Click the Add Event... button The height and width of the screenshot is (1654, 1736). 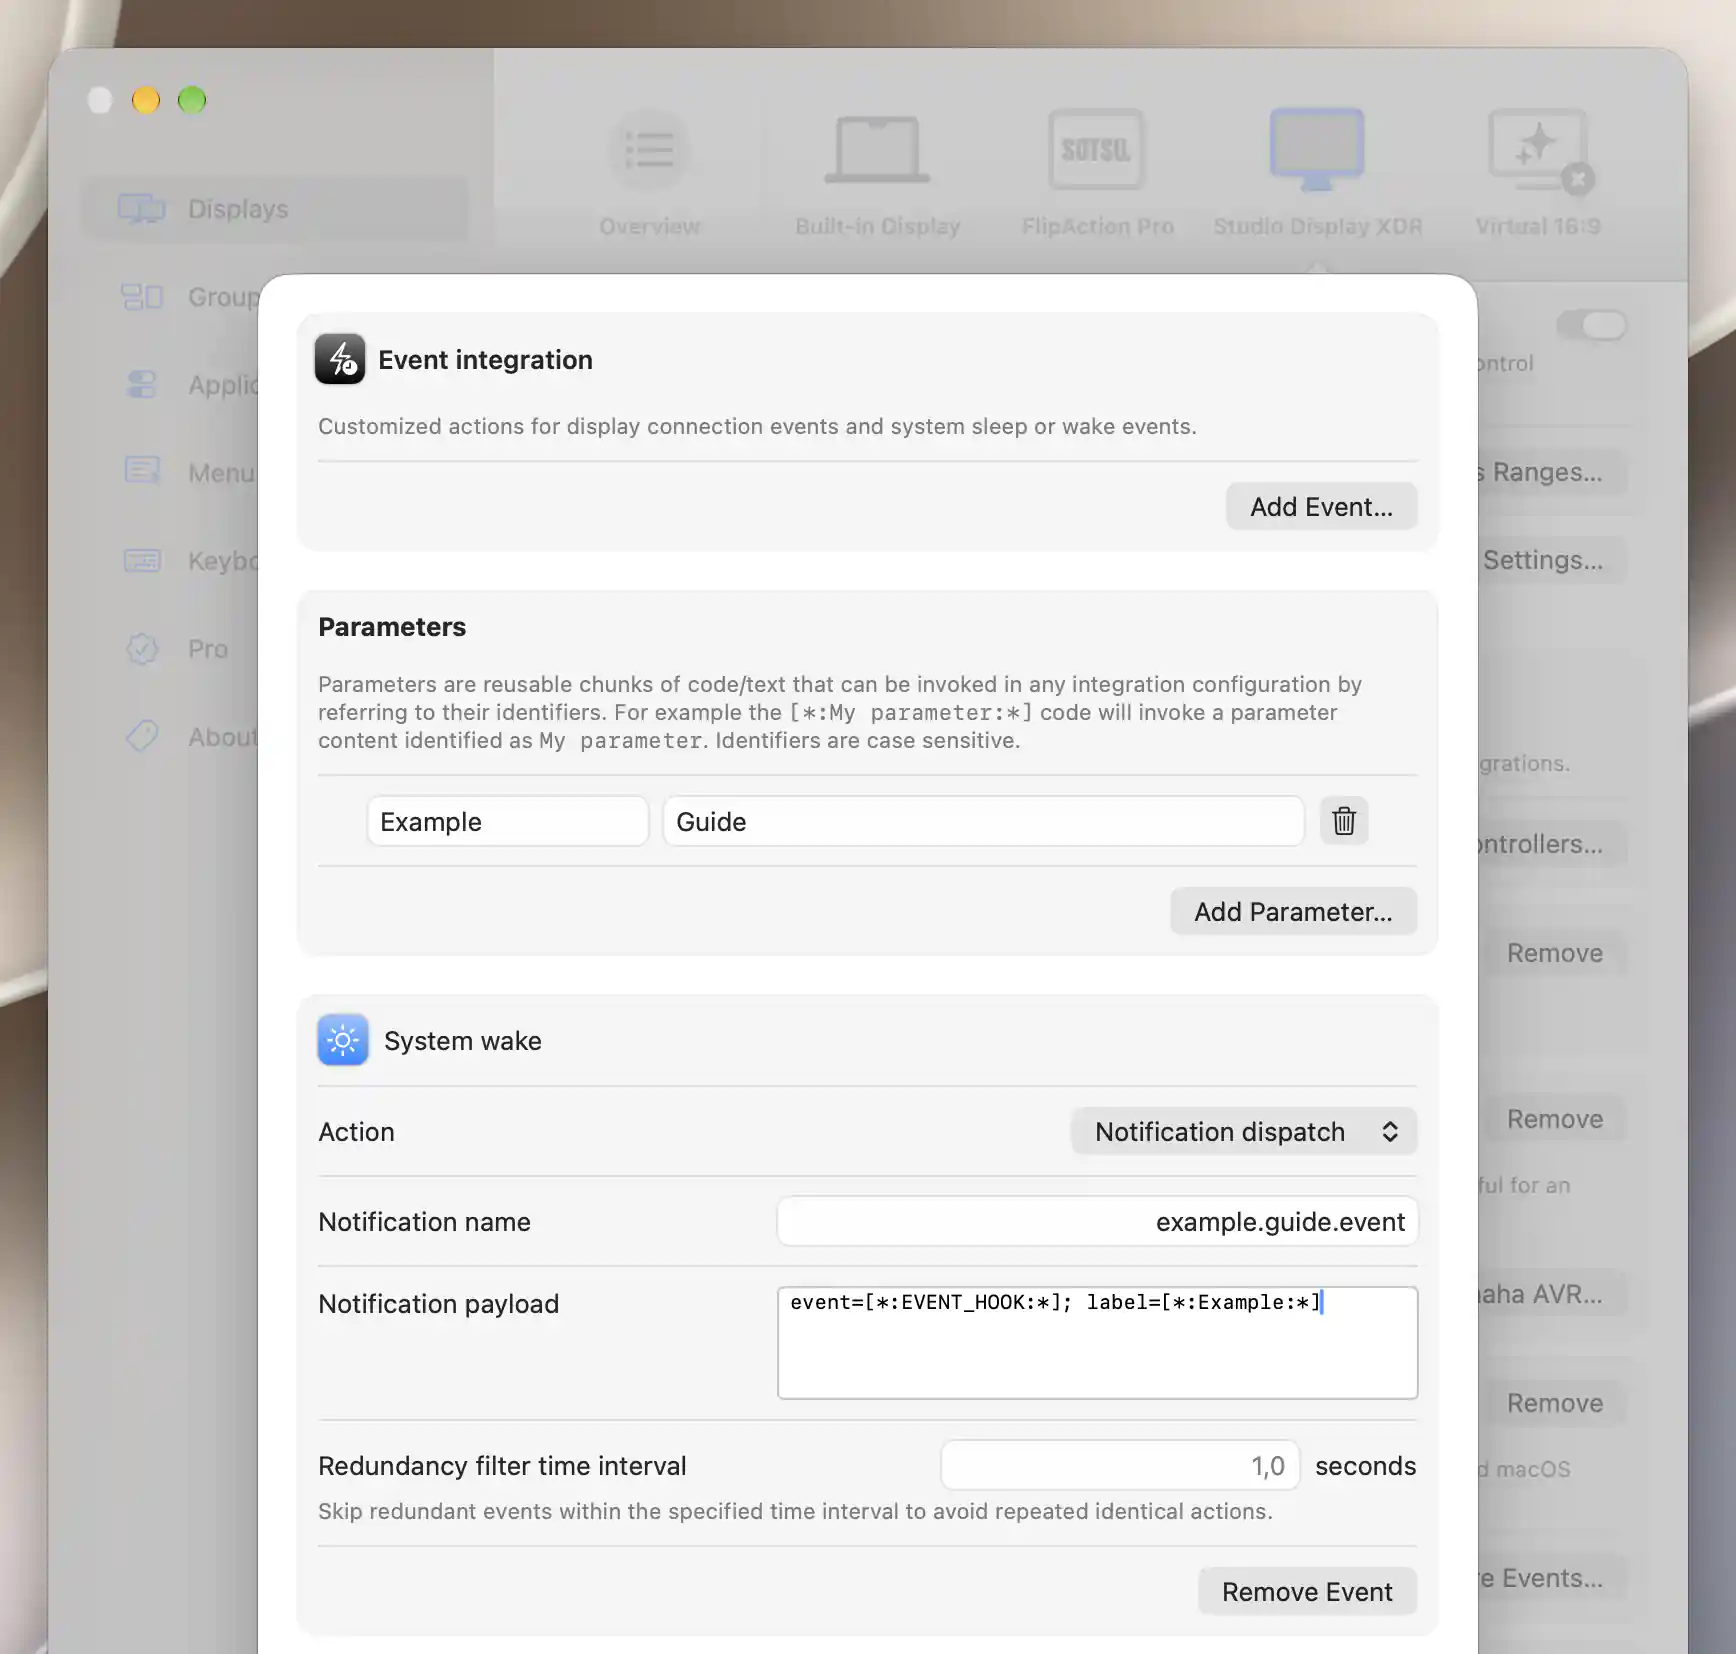click(x=1321, y=506)
